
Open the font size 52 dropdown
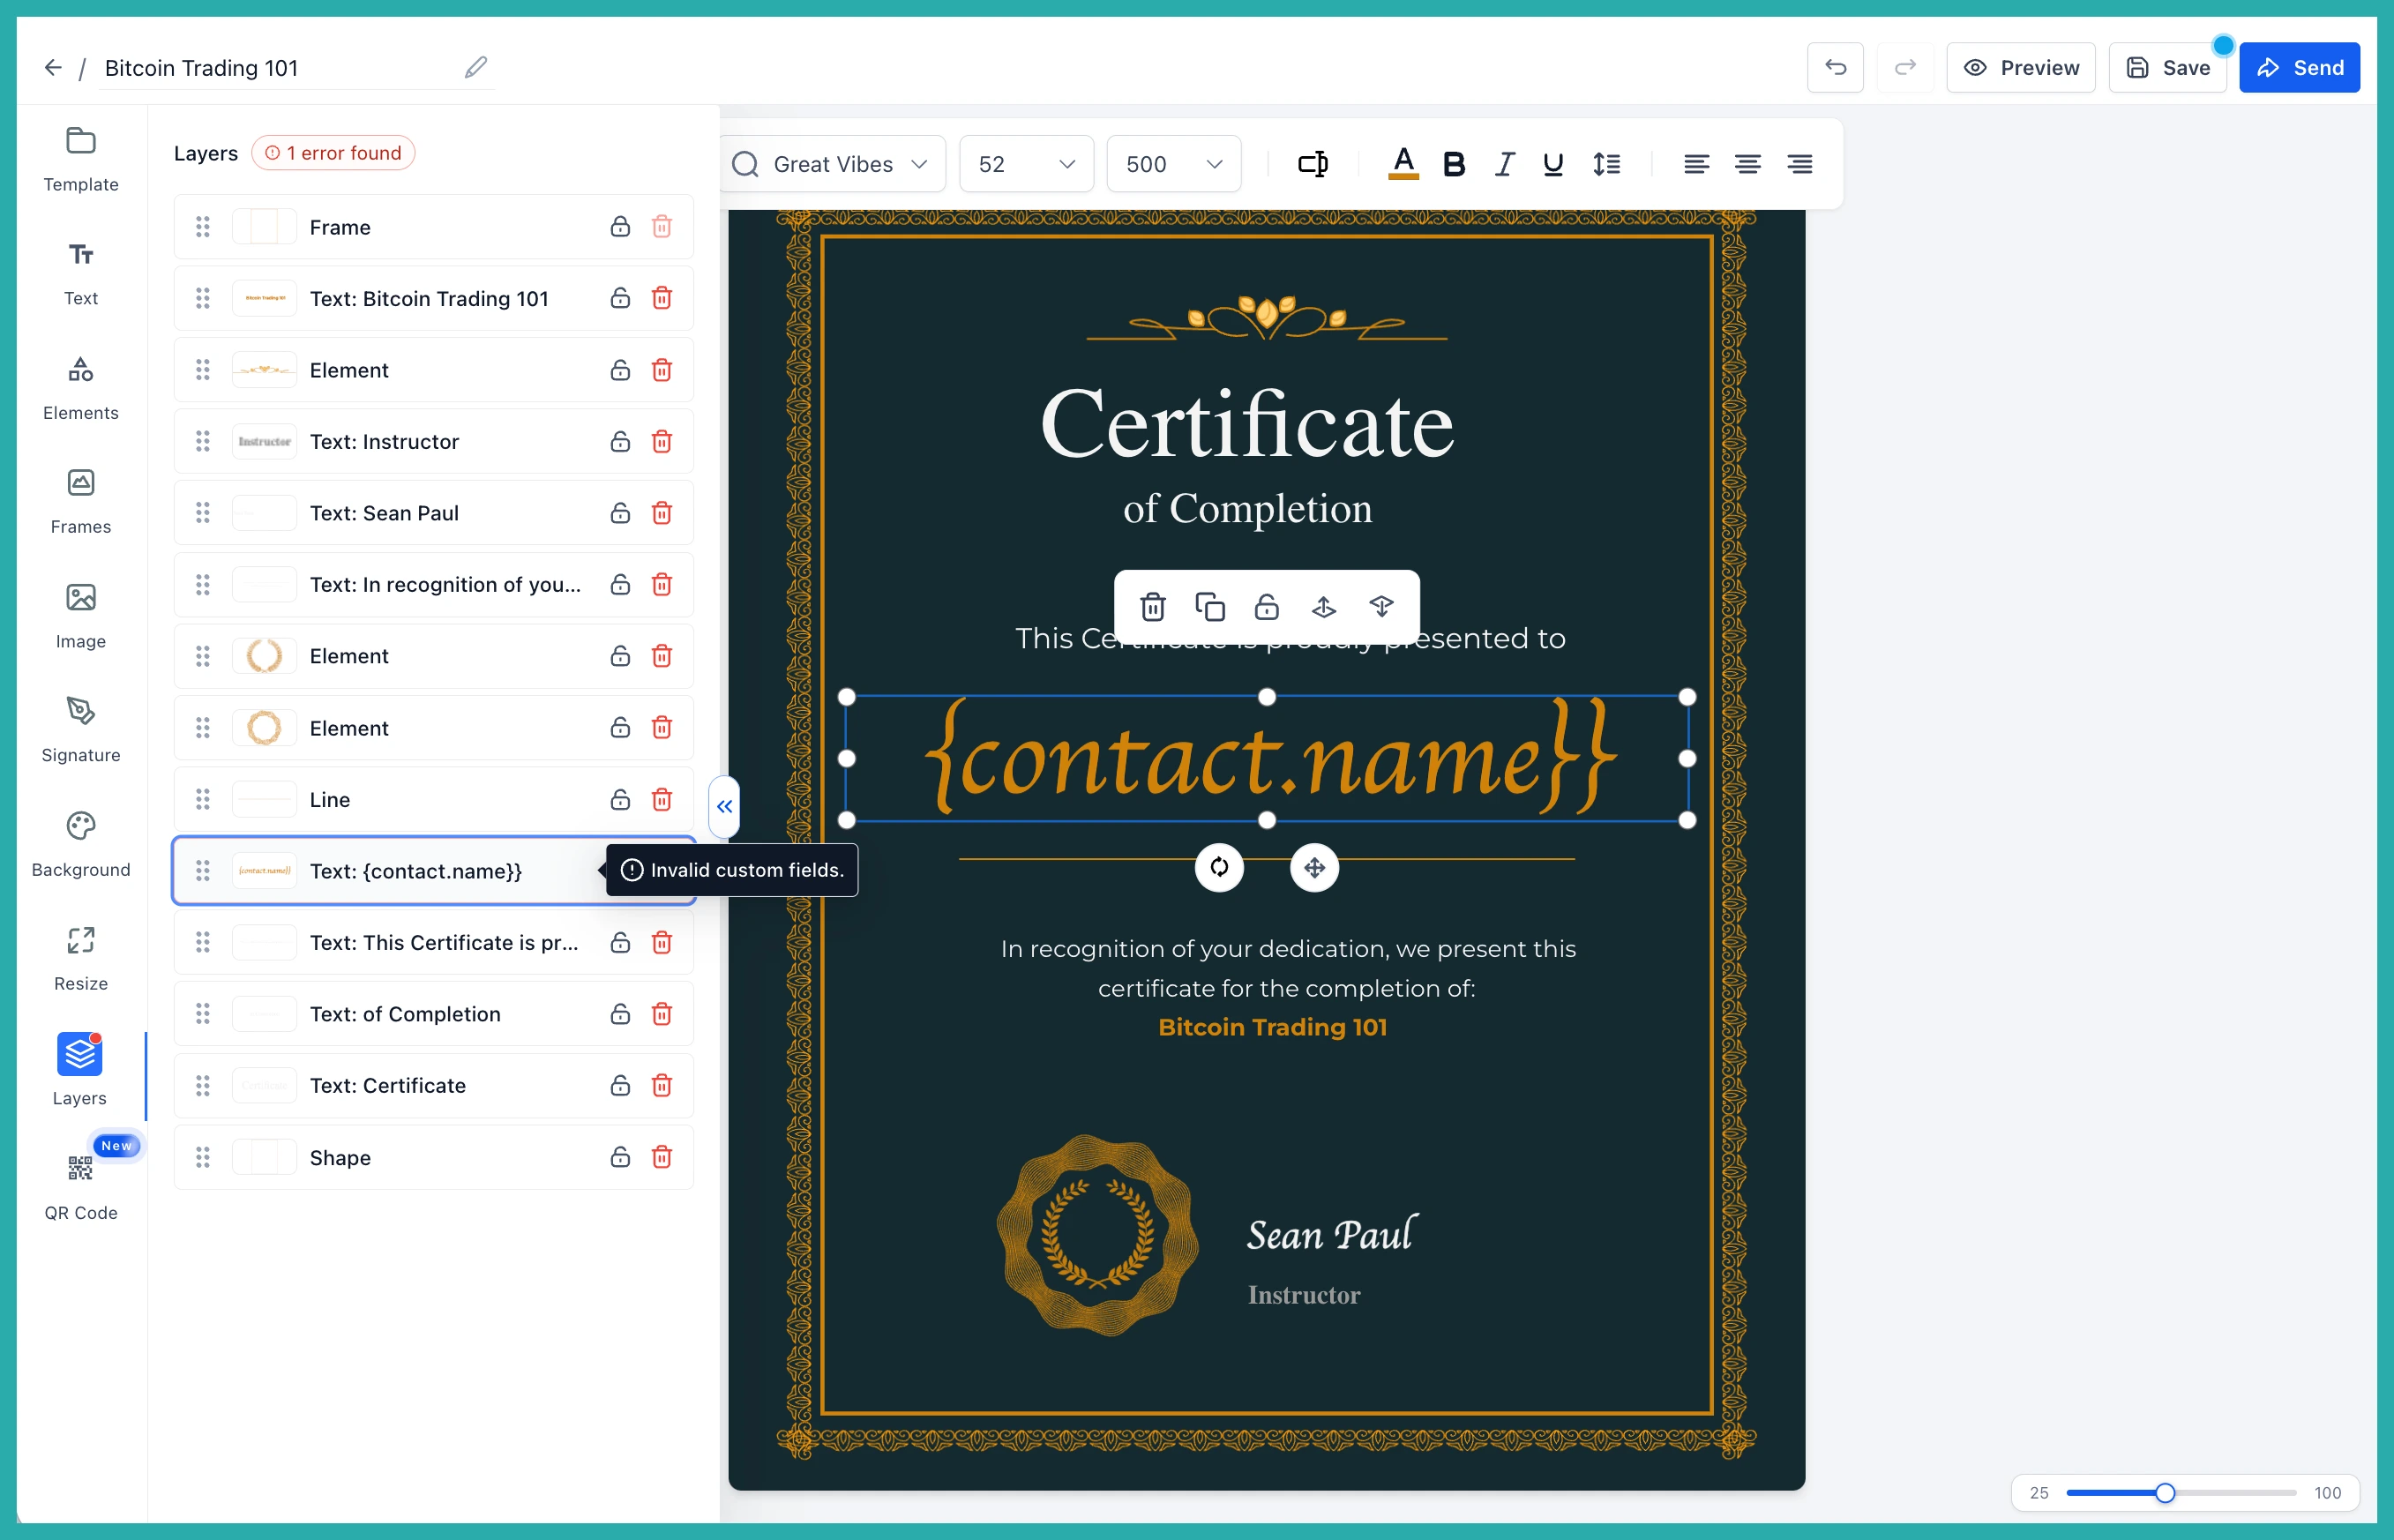tap(1026, 164)
